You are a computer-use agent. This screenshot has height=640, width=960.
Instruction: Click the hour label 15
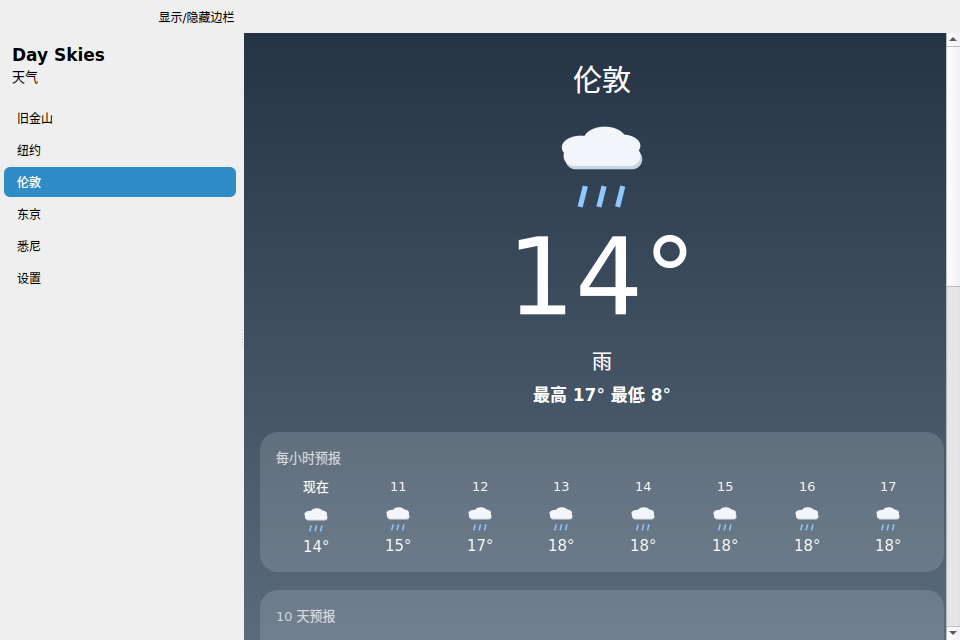(725, 486)
